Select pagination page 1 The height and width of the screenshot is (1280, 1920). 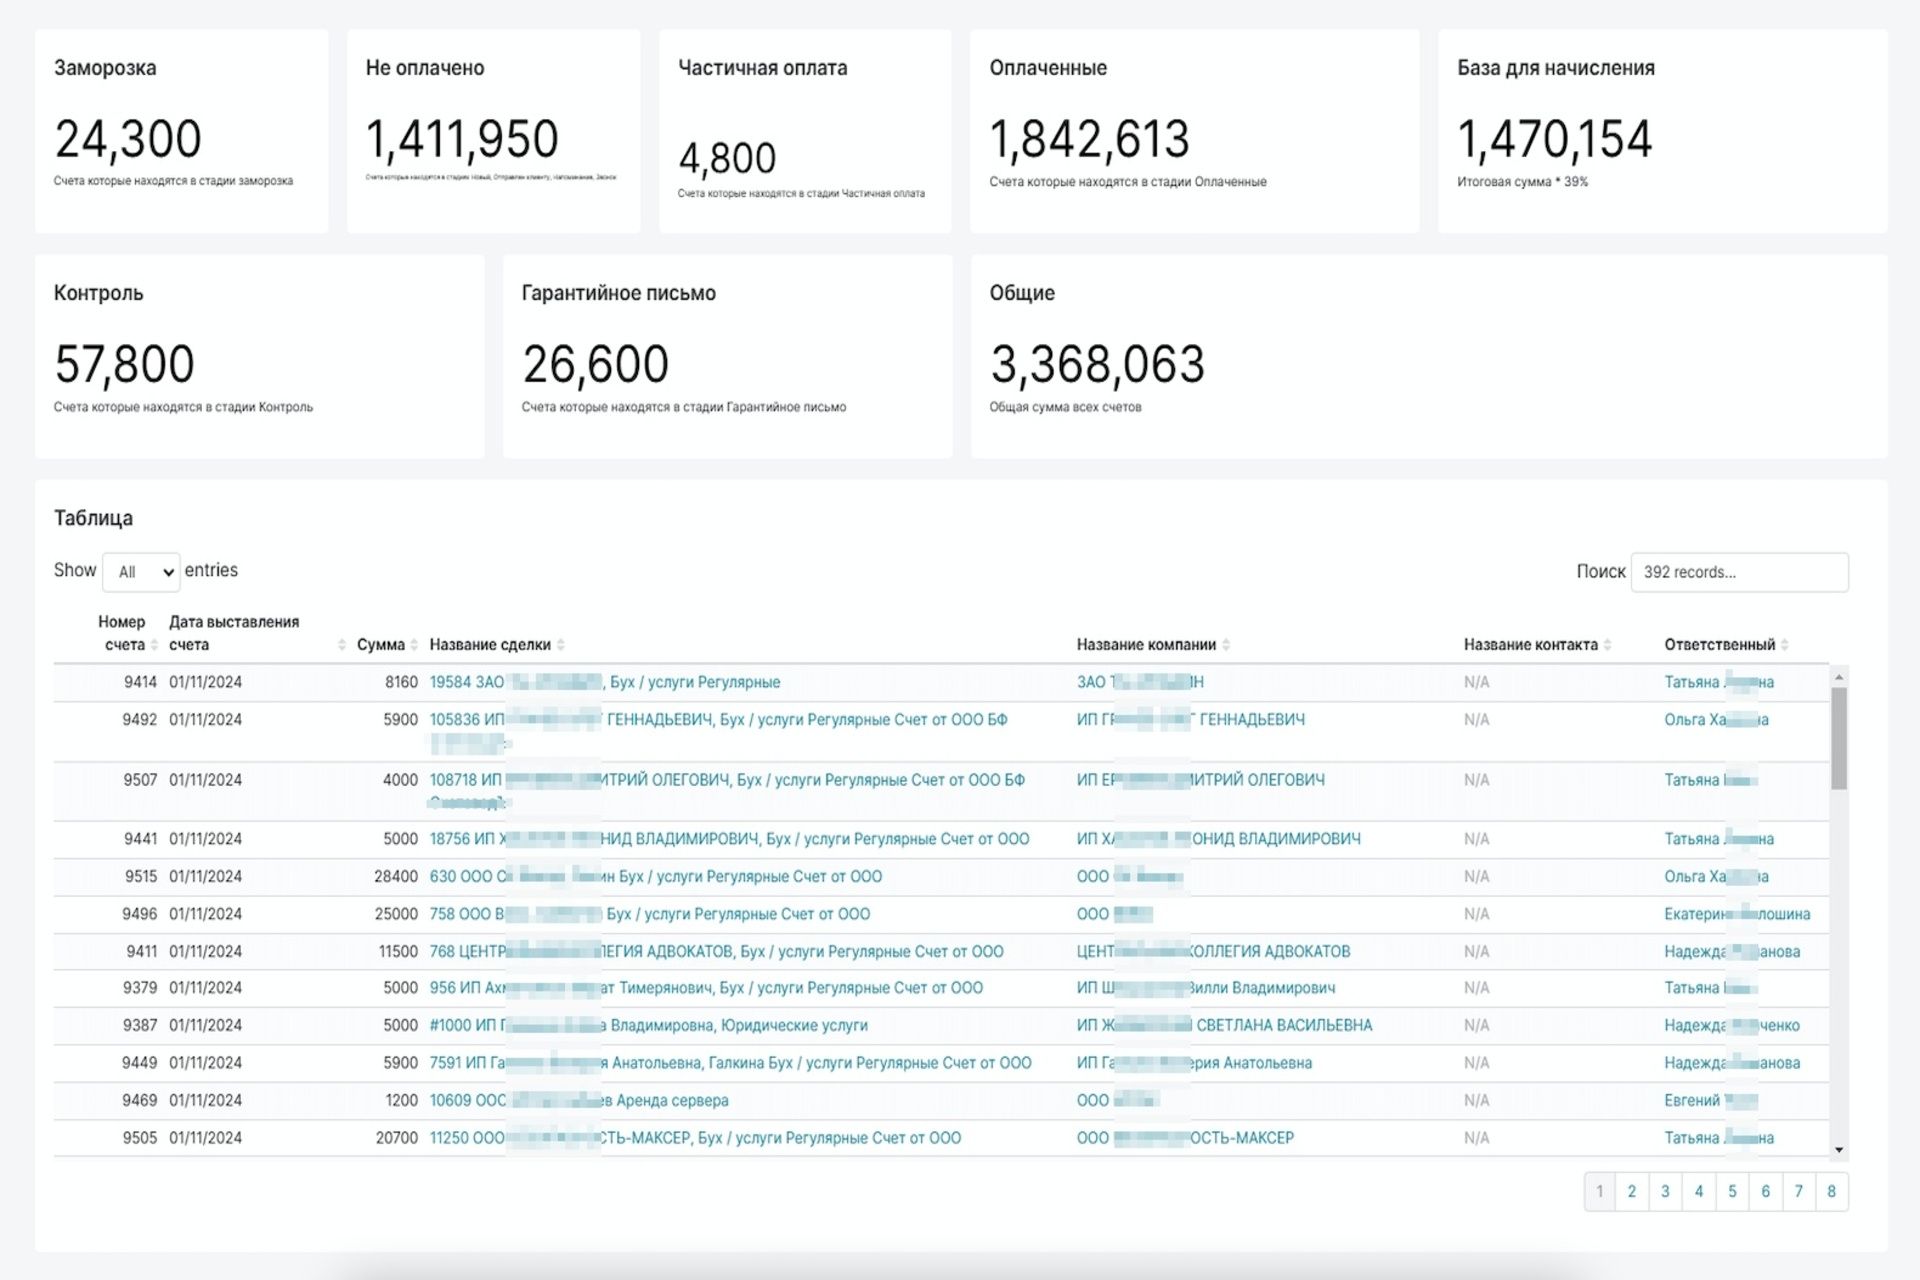[1600, 1191]
